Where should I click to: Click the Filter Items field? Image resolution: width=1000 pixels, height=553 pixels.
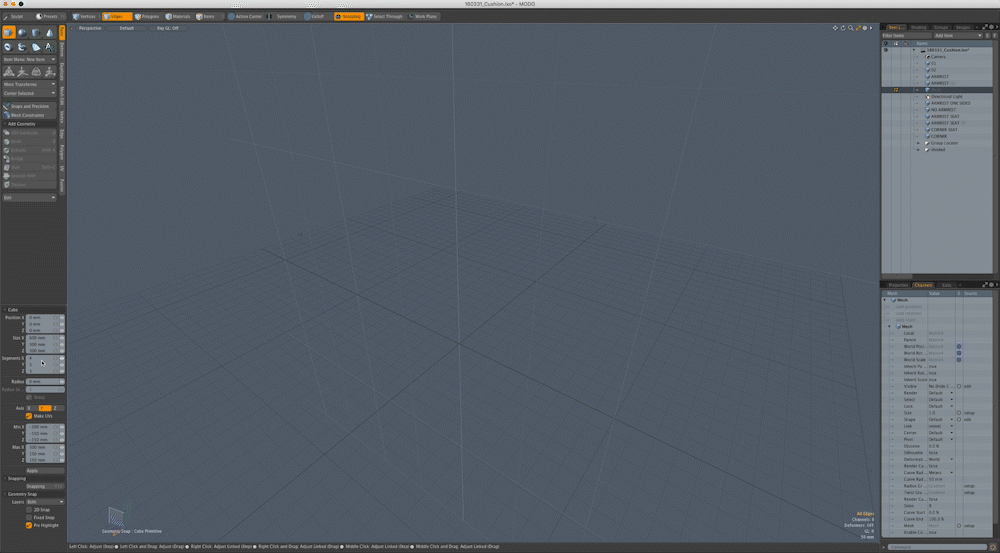[906, 36]
